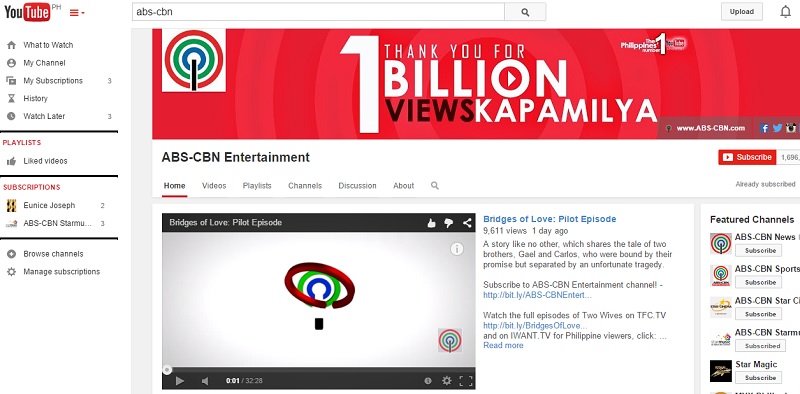Image resolution: width=800 pixels, height=394 pixels.
Task: Click ABS-CBN Sports channel thumbnail
Action: [721, 276]
